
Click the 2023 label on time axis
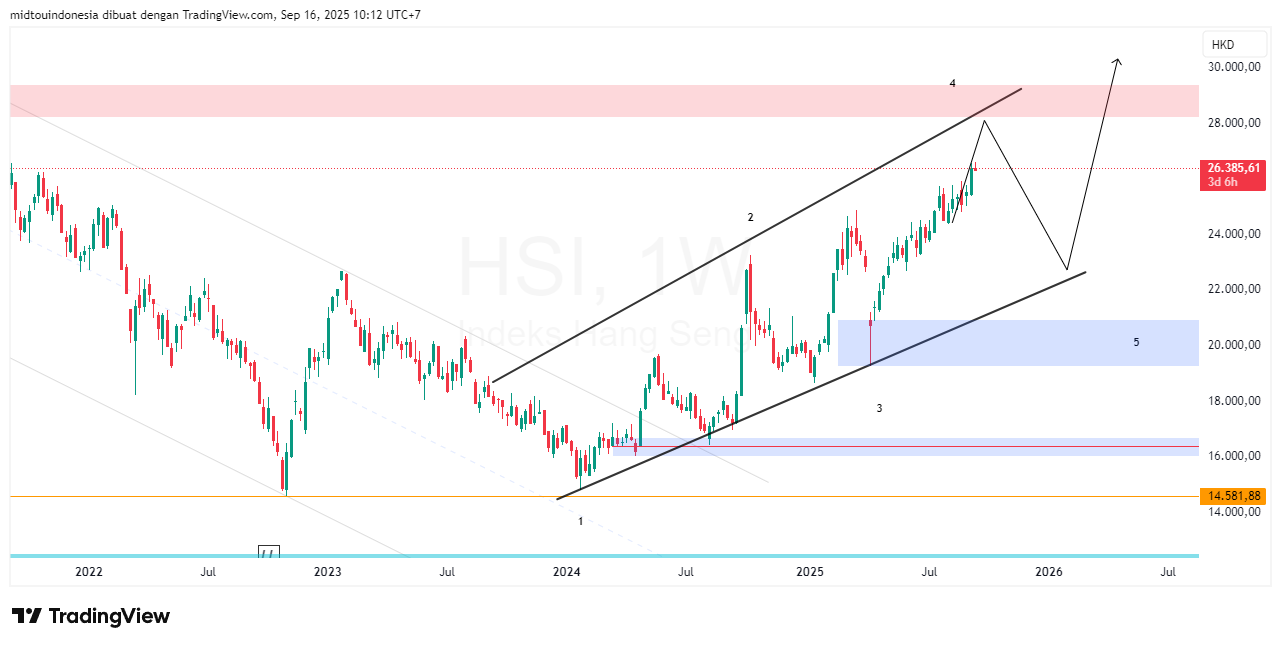click(x=327, y=572)
